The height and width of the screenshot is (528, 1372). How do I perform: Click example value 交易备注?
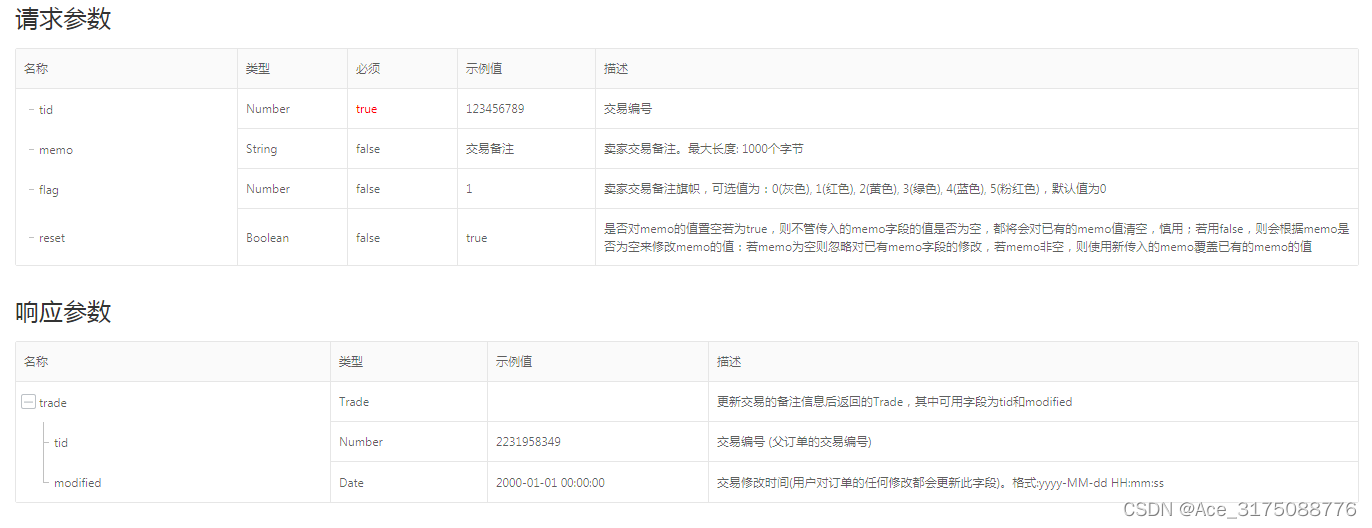point(490,149)
